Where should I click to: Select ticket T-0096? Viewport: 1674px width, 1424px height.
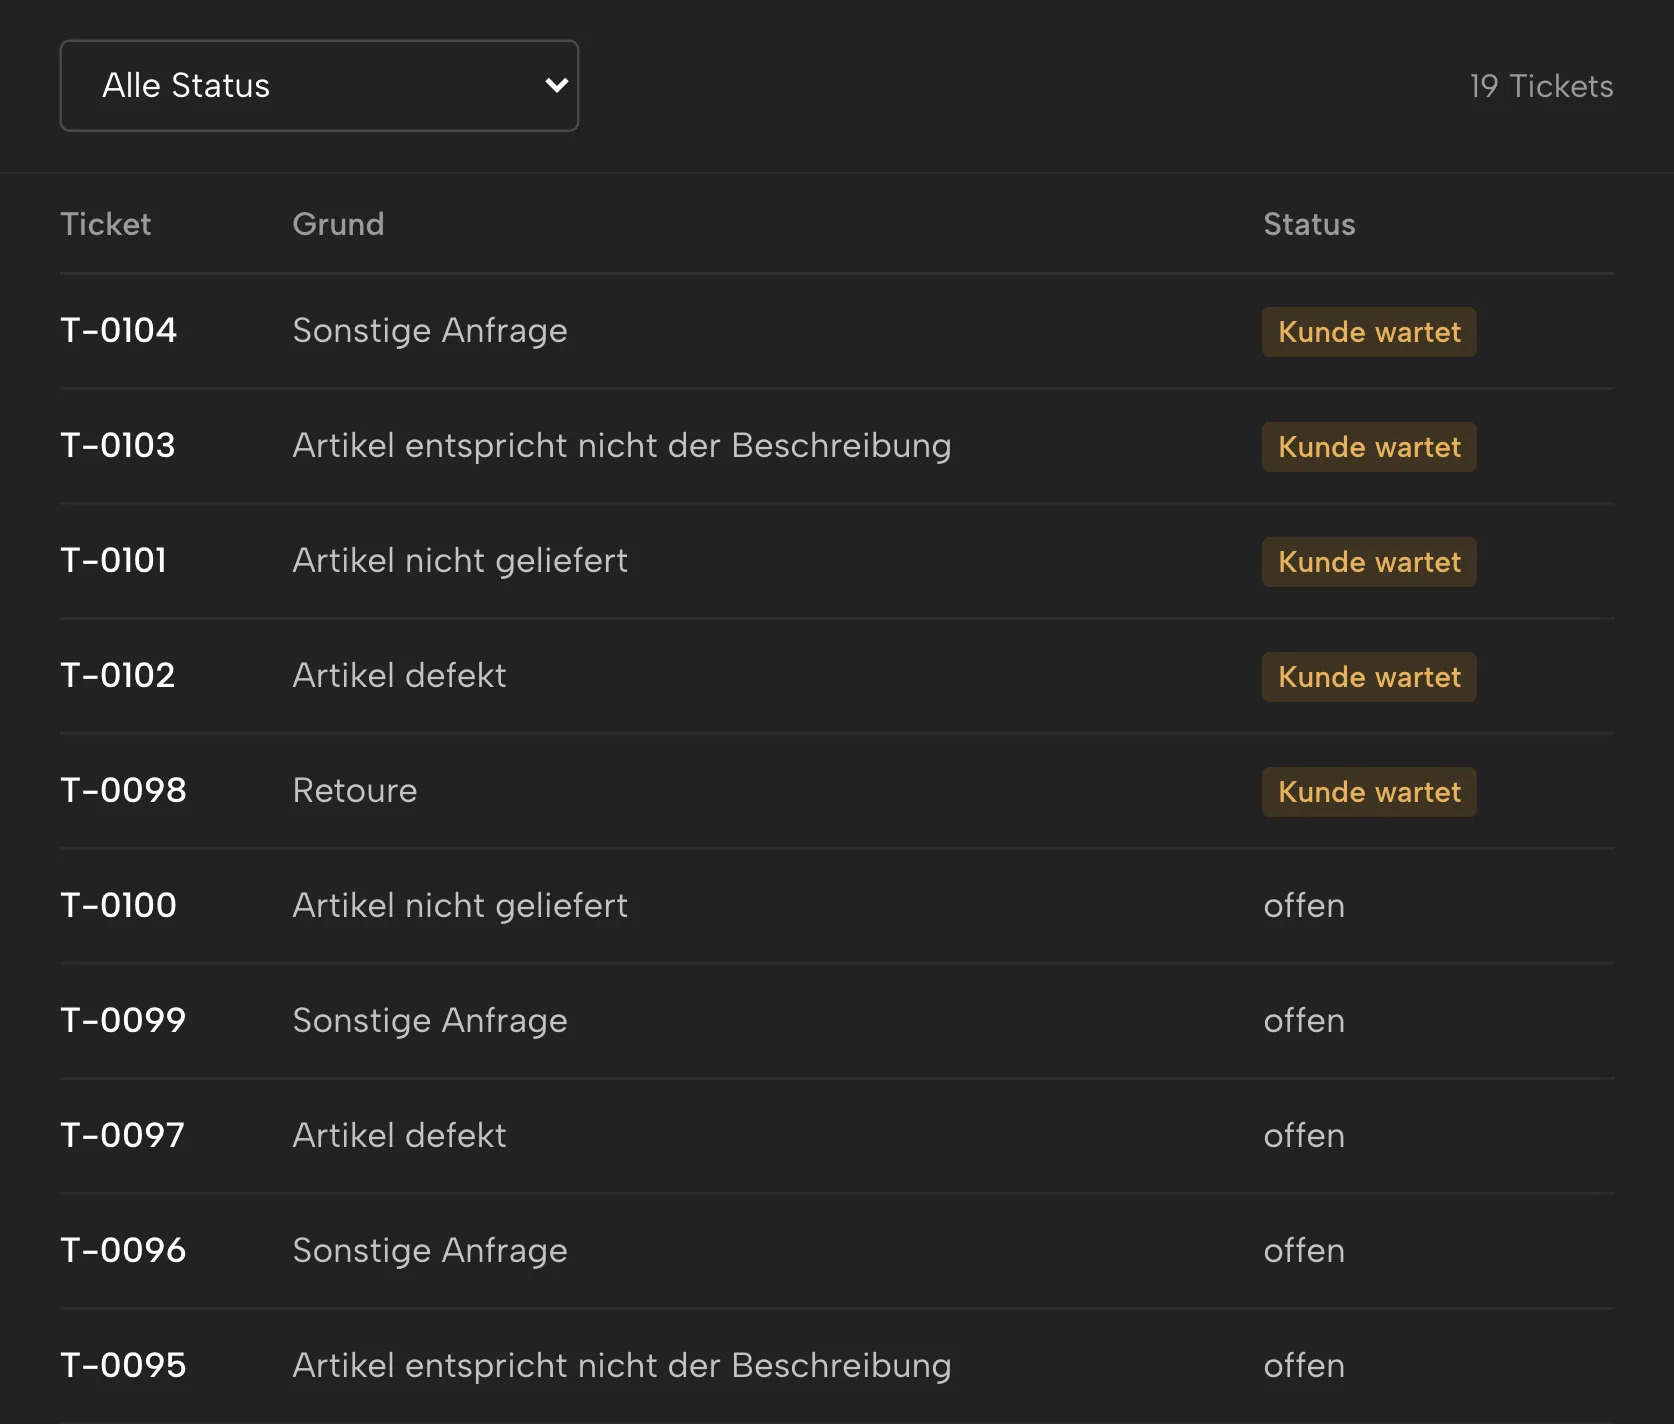click(123, 1250)
